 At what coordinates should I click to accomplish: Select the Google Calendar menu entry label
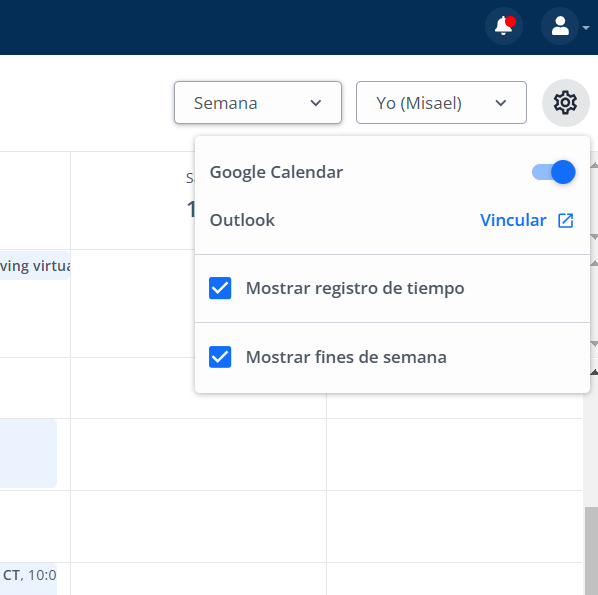coord(276,172)
